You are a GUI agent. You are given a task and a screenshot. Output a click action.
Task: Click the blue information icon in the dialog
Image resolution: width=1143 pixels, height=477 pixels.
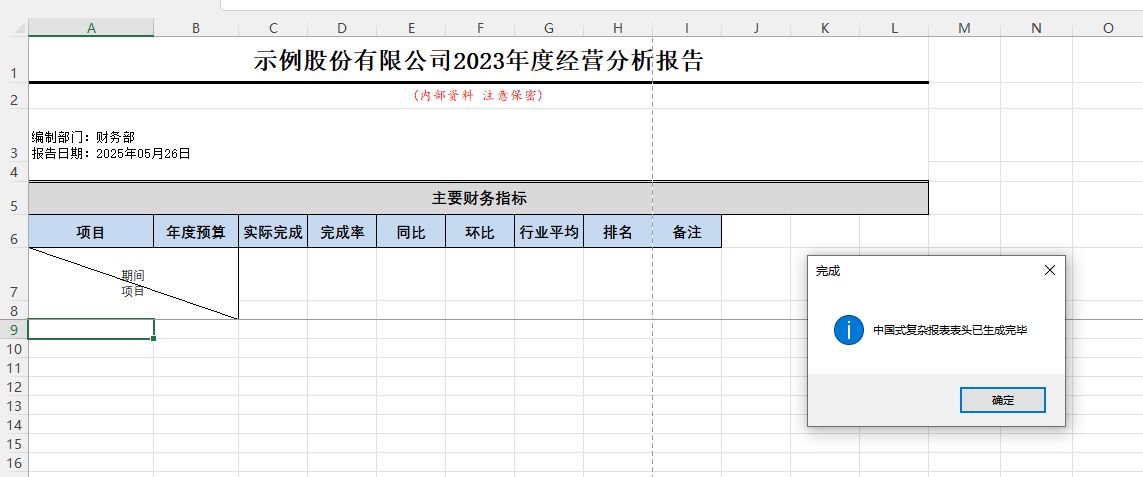848,330
